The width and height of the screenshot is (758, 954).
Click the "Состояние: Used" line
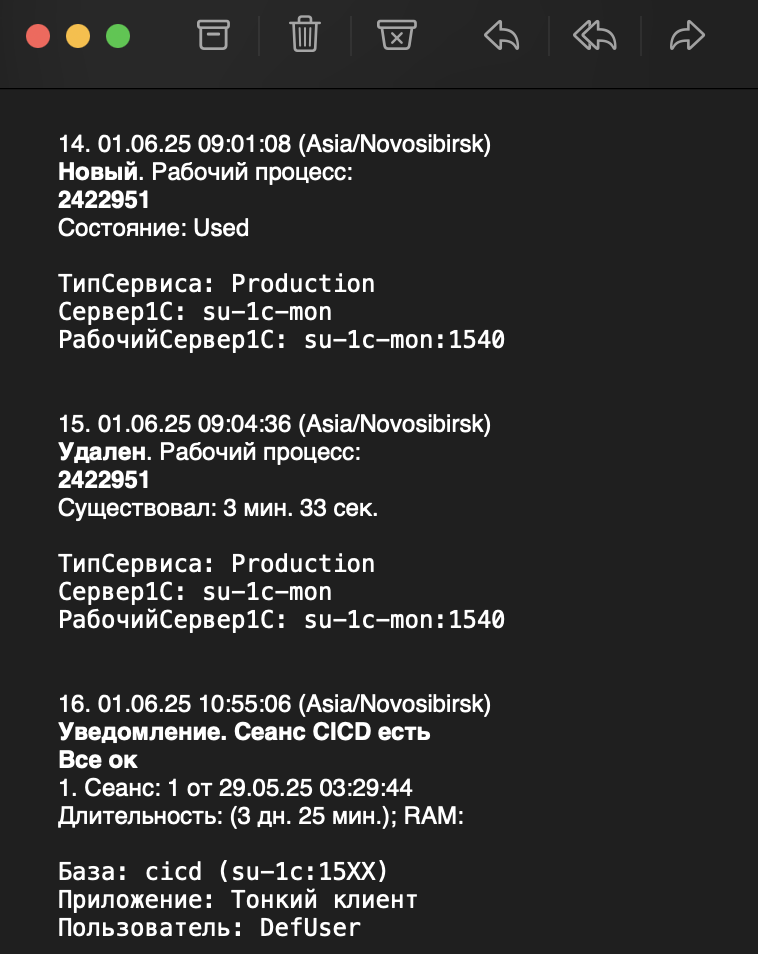tap(153, 228)
